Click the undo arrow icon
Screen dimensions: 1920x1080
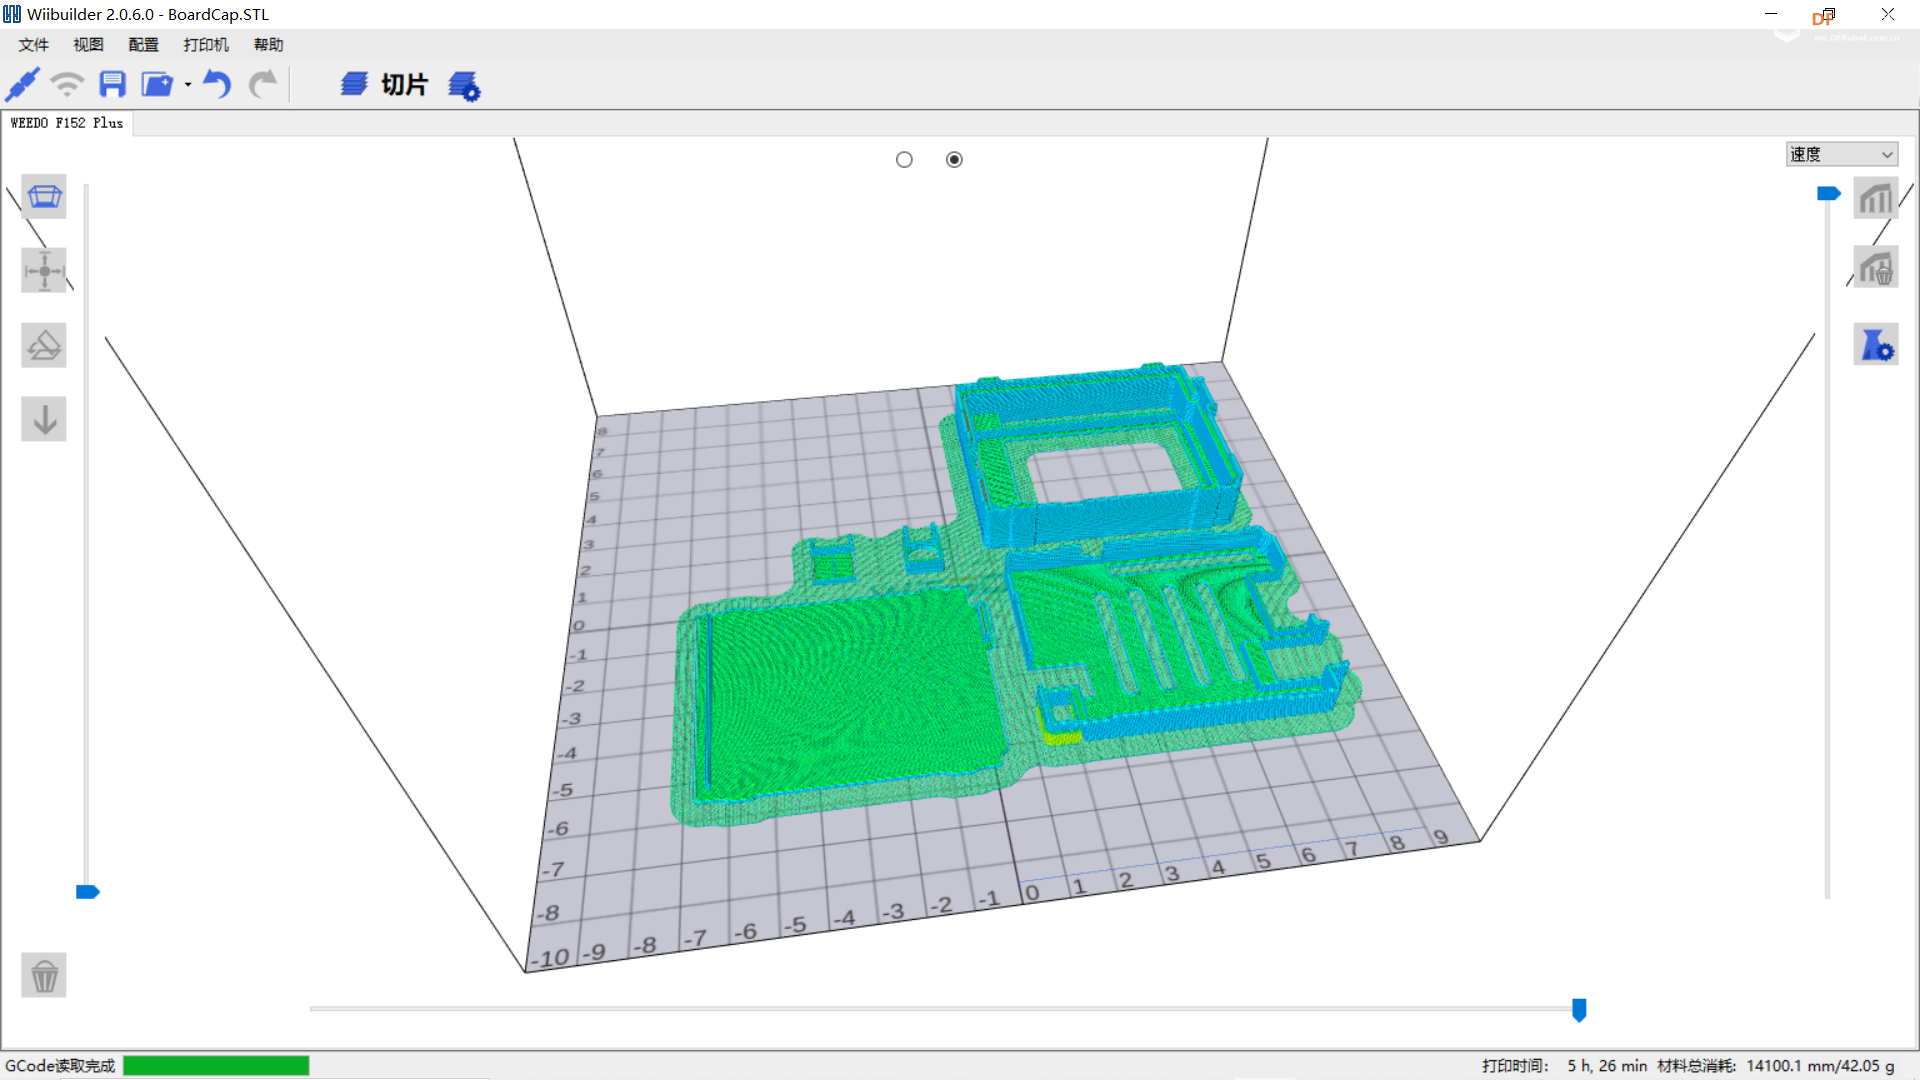click(x=216, y=85)
